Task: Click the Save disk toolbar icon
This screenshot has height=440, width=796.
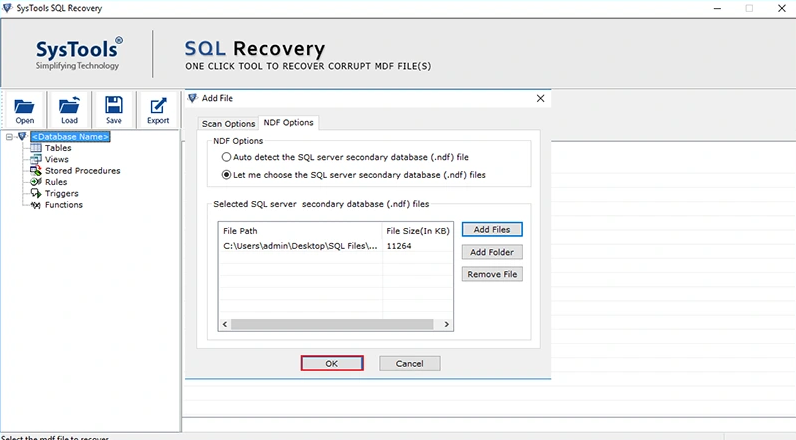Action: coord(114,105)
